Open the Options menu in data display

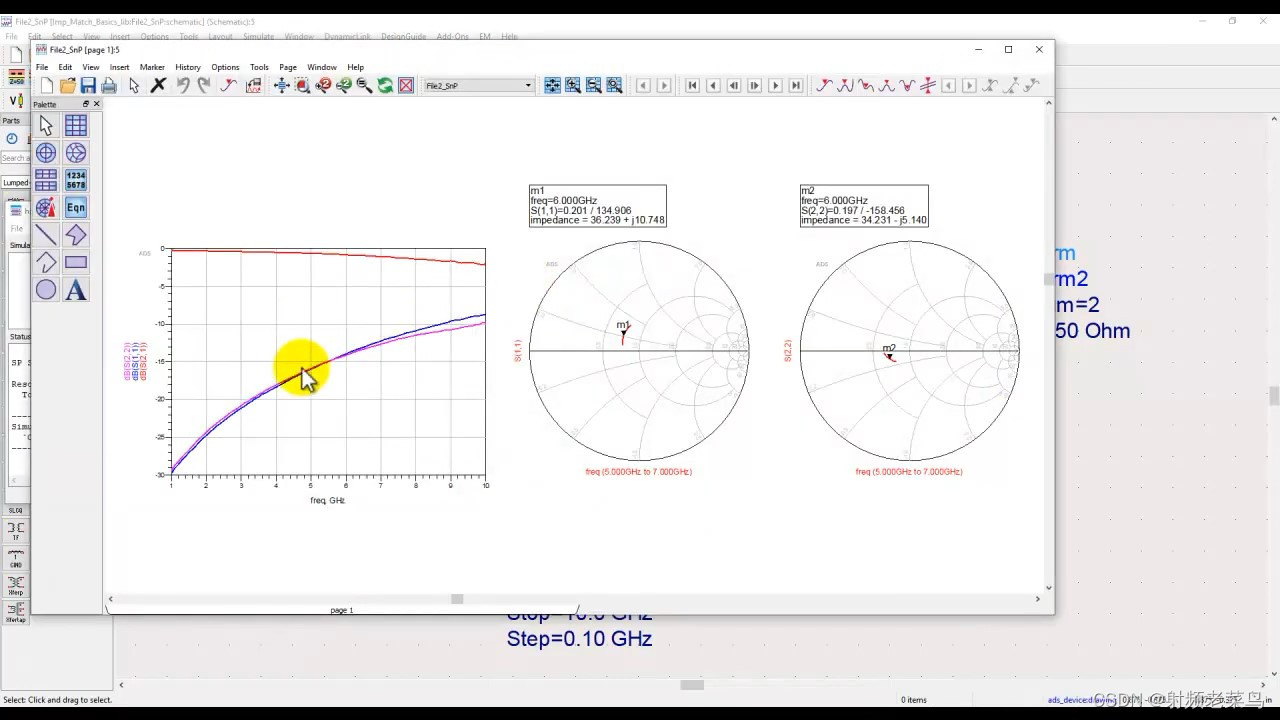pyautogui.click(x=225, y=67)
